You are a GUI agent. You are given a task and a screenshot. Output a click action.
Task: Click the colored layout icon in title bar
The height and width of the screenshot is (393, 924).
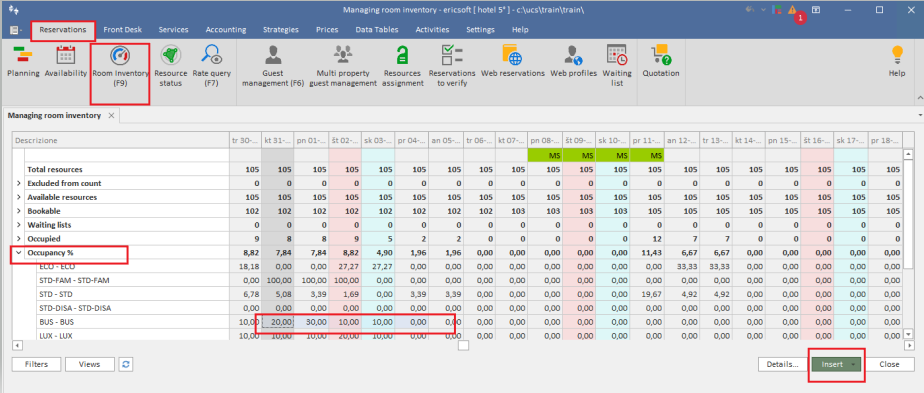(x=778, y=10)
